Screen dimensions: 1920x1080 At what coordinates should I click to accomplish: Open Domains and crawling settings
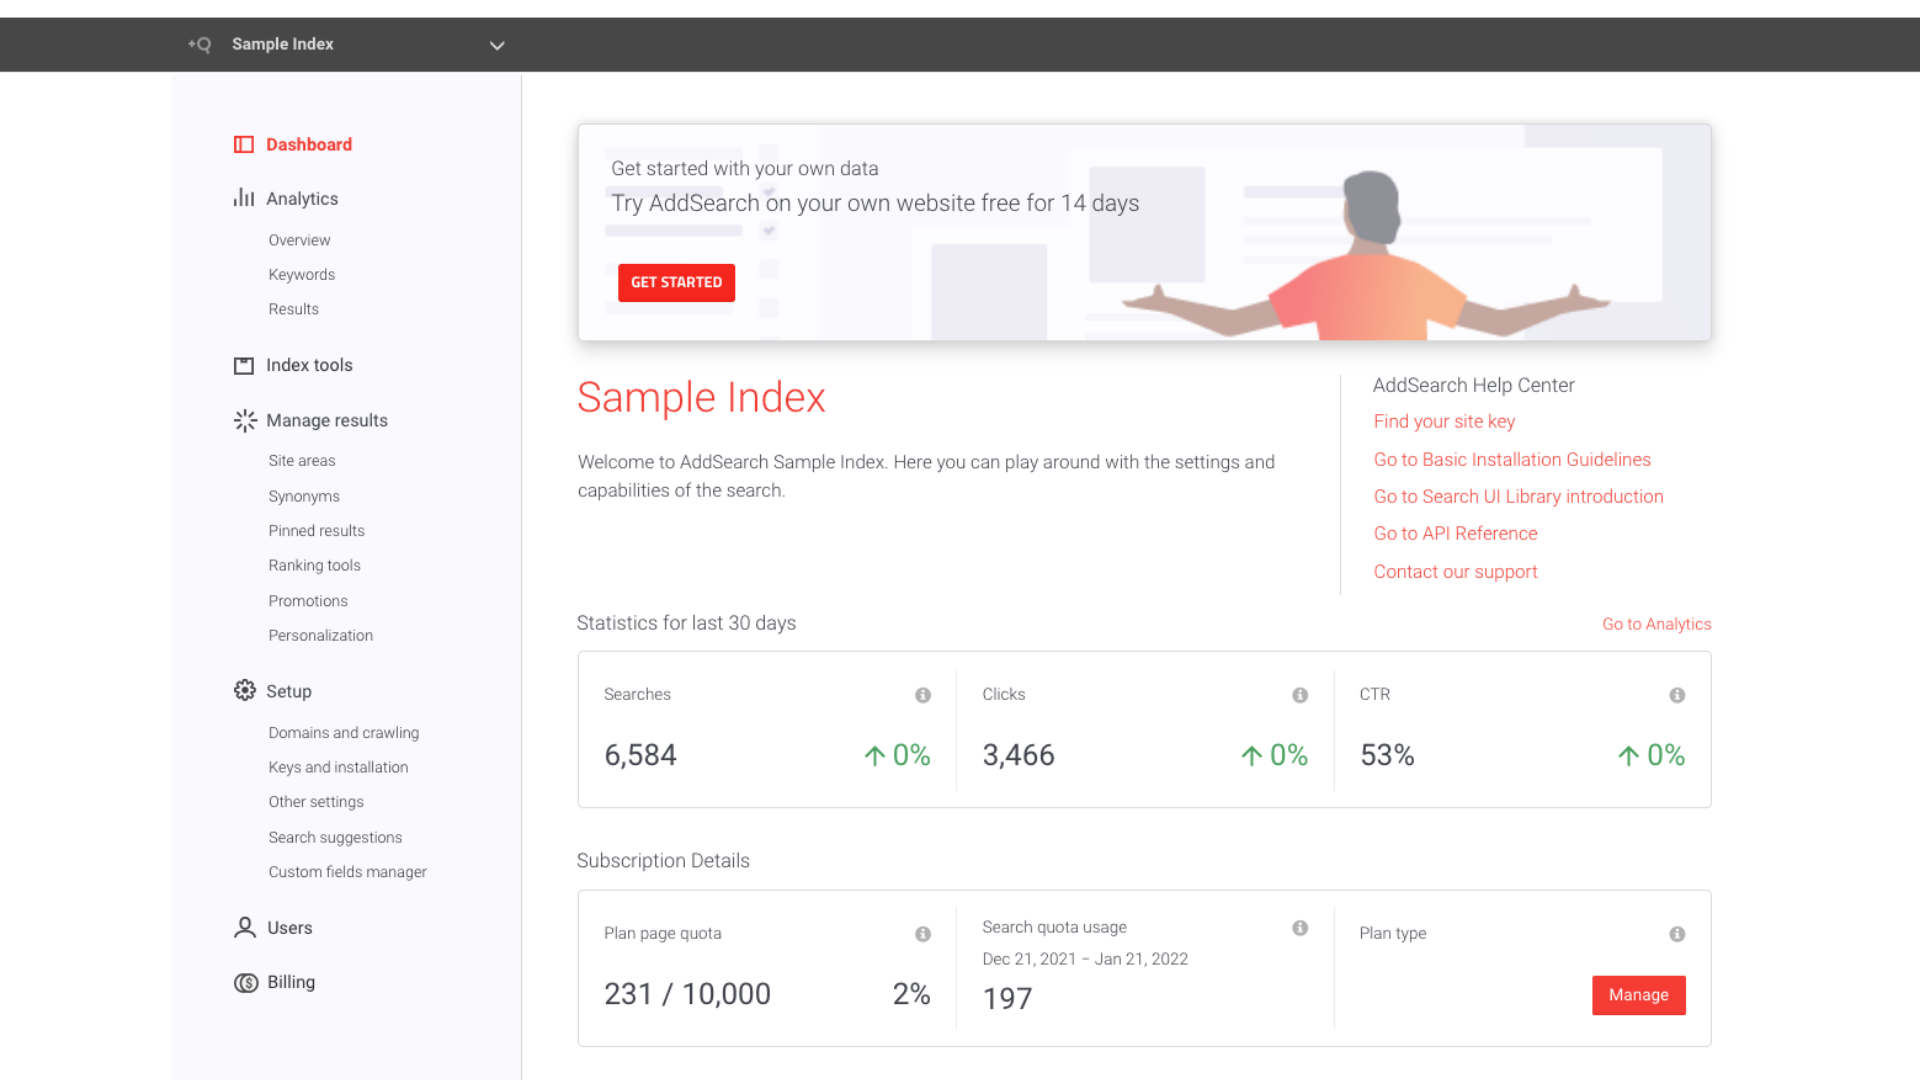pos(343,733)
